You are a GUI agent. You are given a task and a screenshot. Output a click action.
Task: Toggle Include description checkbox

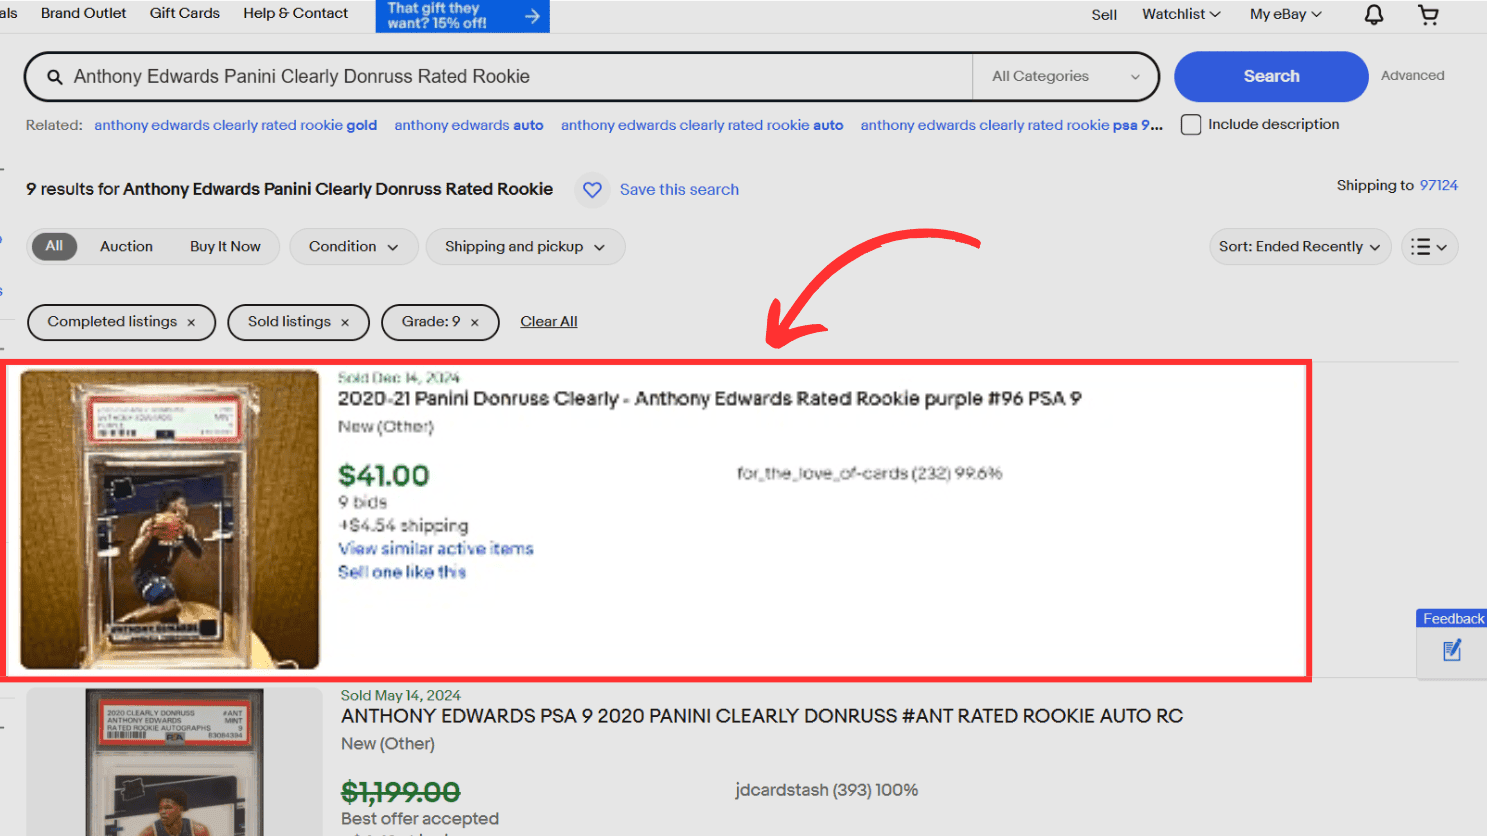point(1191,125)
